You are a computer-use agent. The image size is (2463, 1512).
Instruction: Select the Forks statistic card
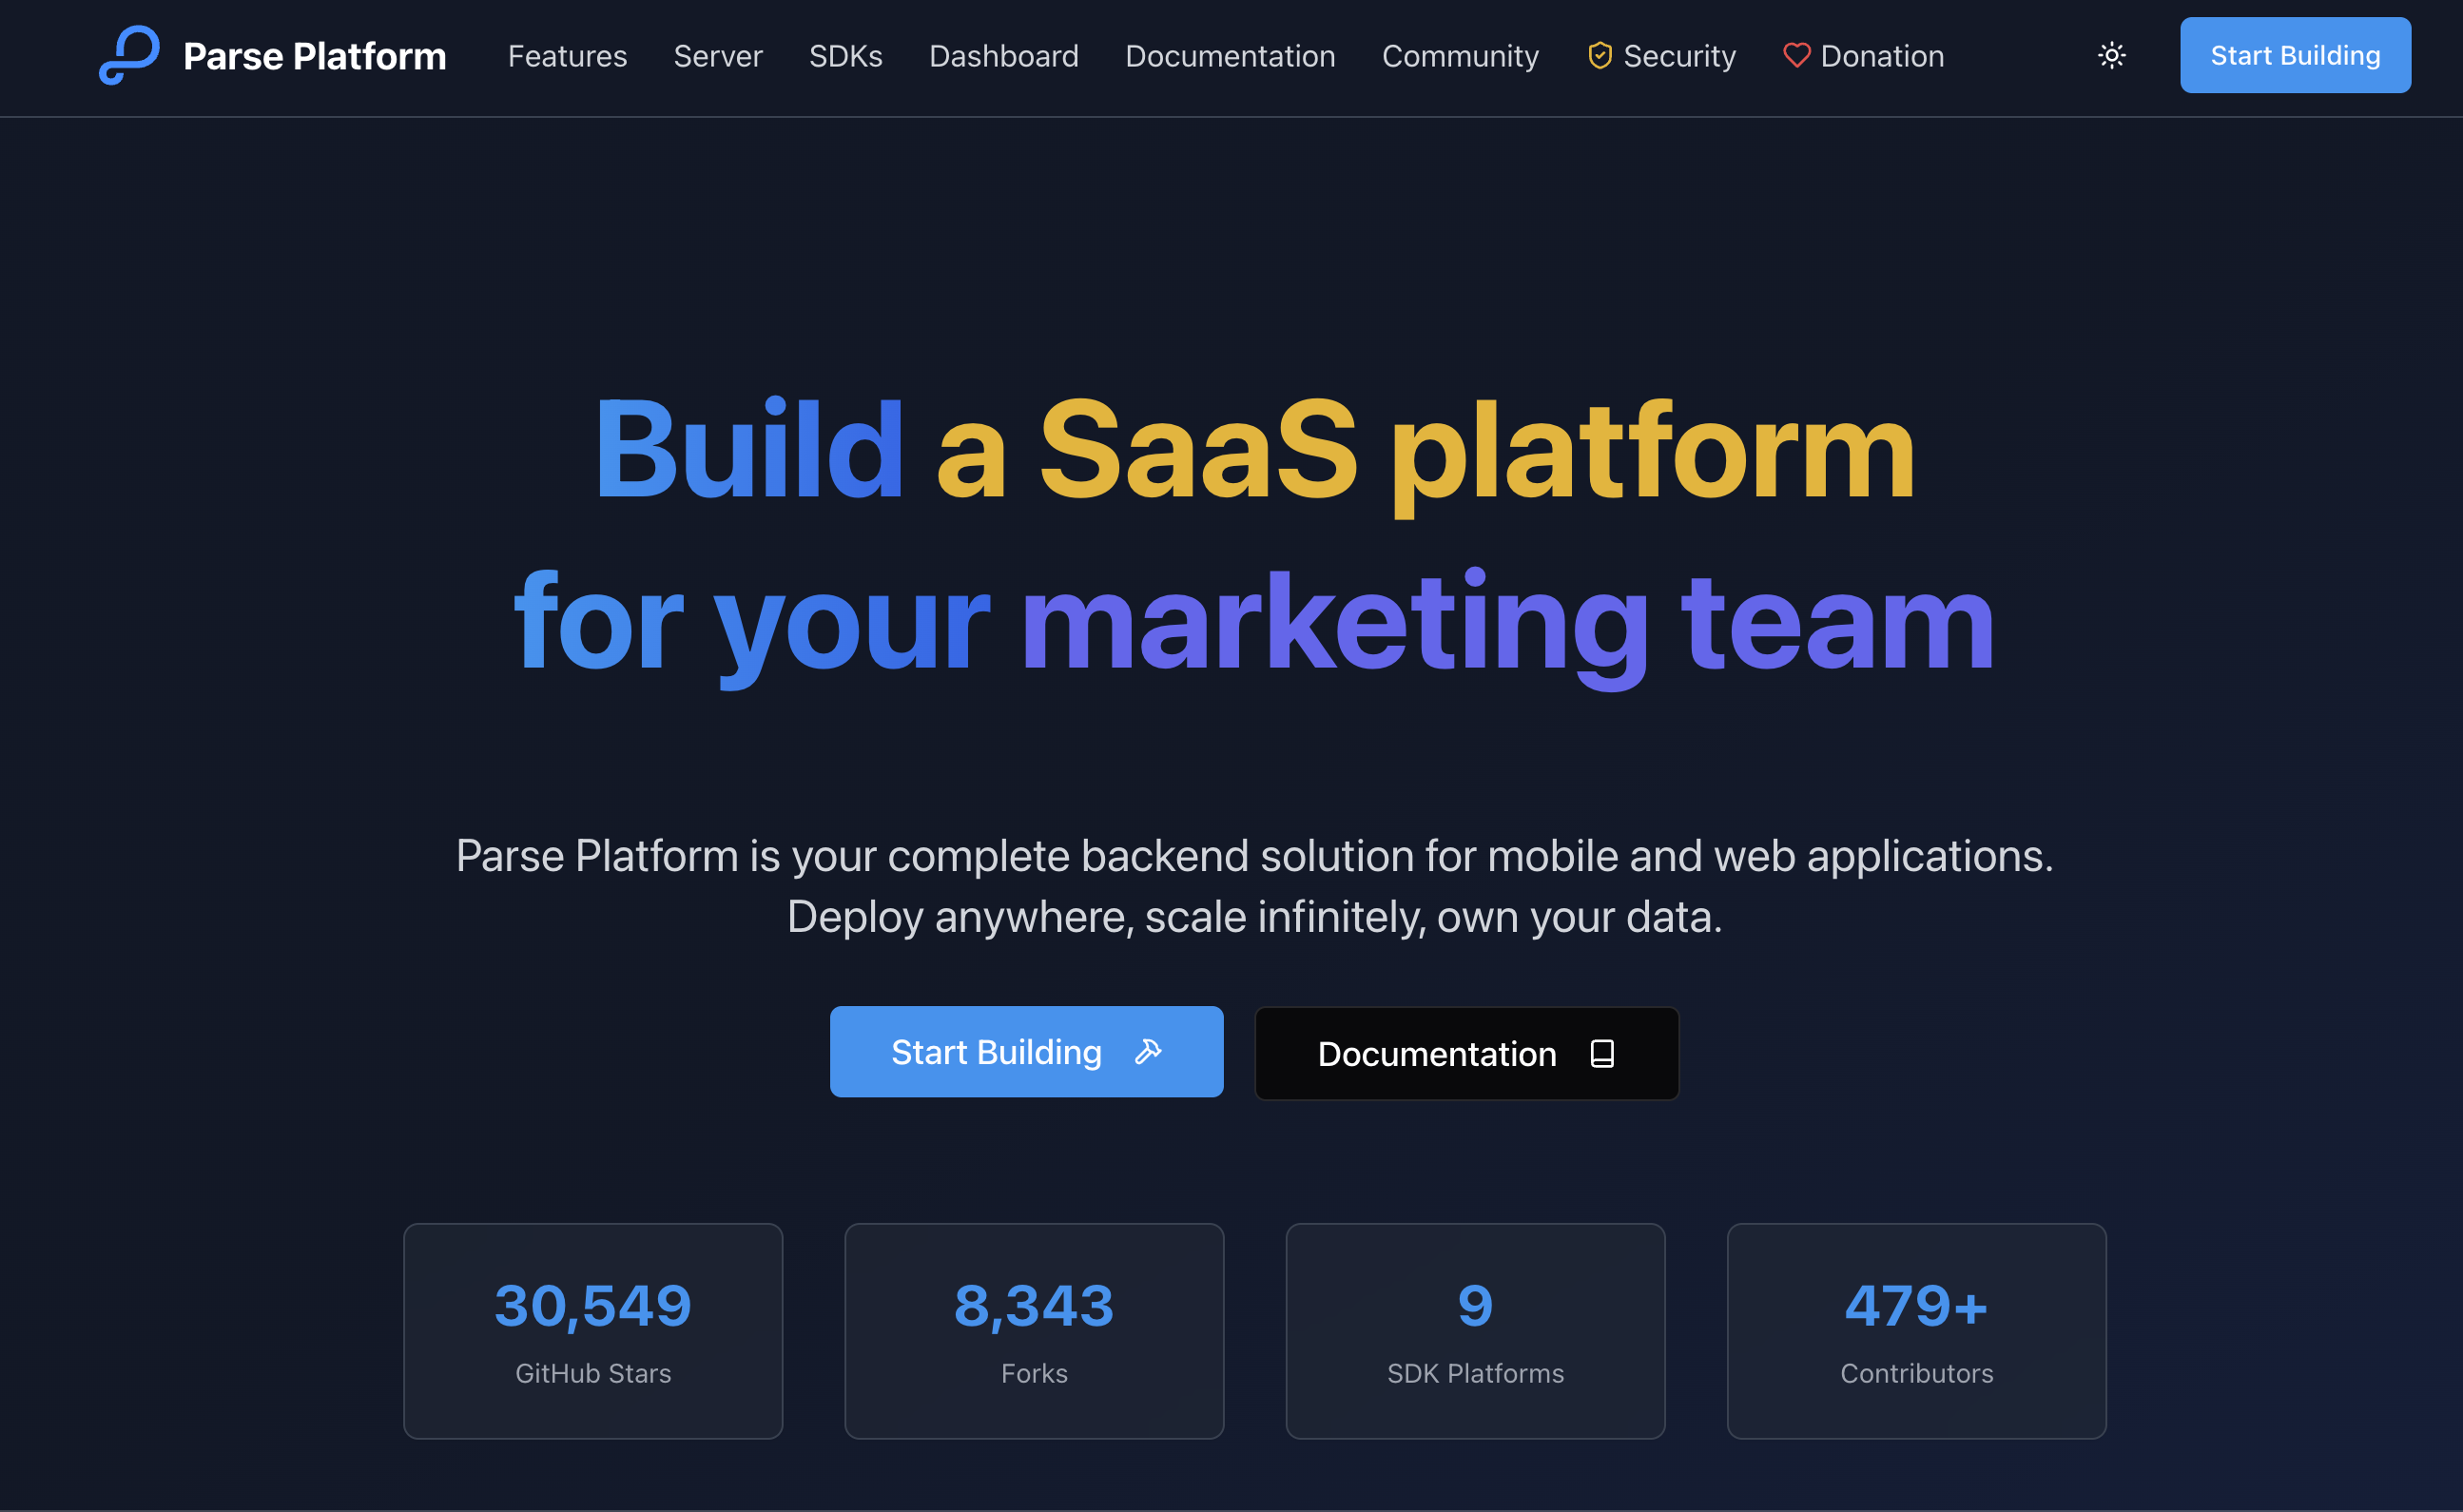[1033, 1331]
